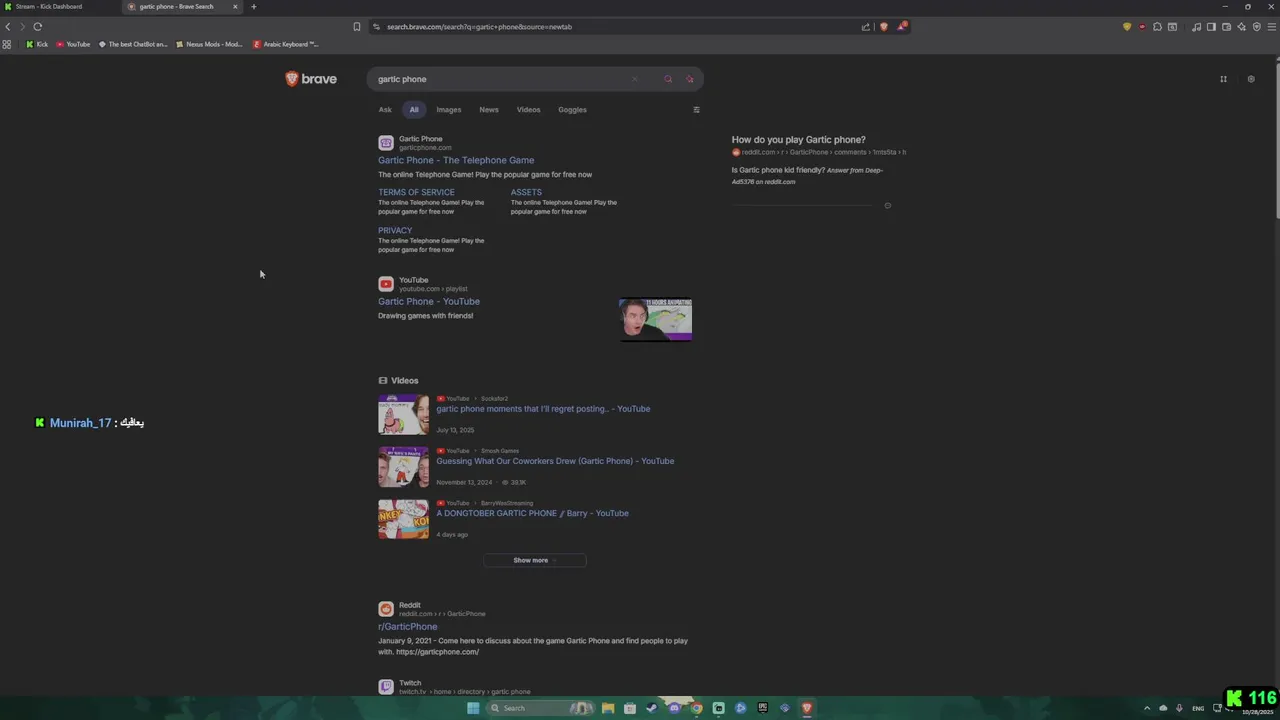
Task: Open Gartic Phone - YouTube playlist result
Action: (x=429, y=301)
